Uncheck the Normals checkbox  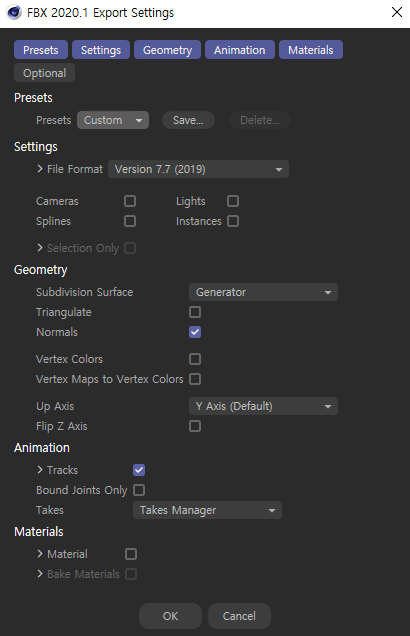click(x=195, y=332)
